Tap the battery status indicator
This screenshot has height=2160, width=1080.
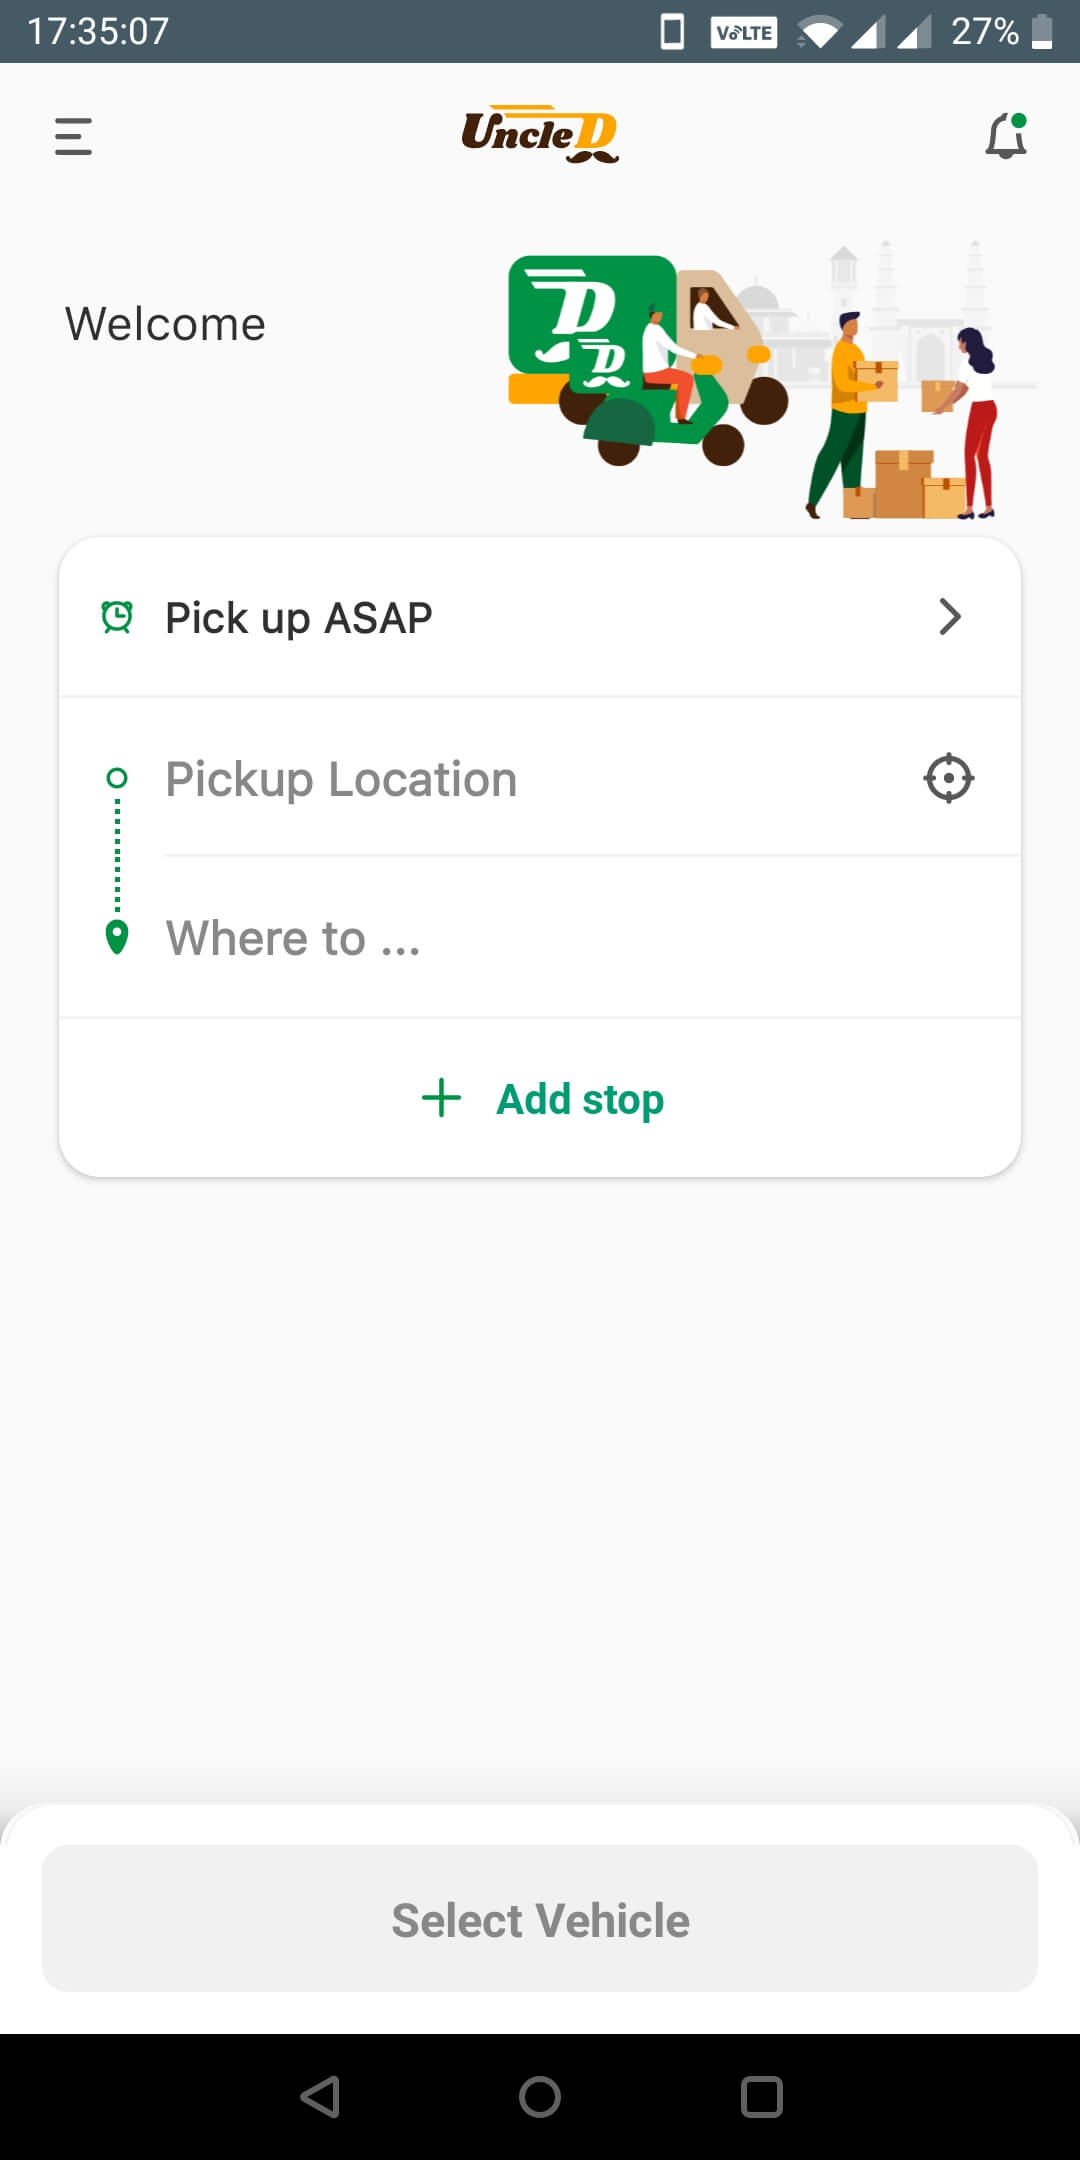1042,31
